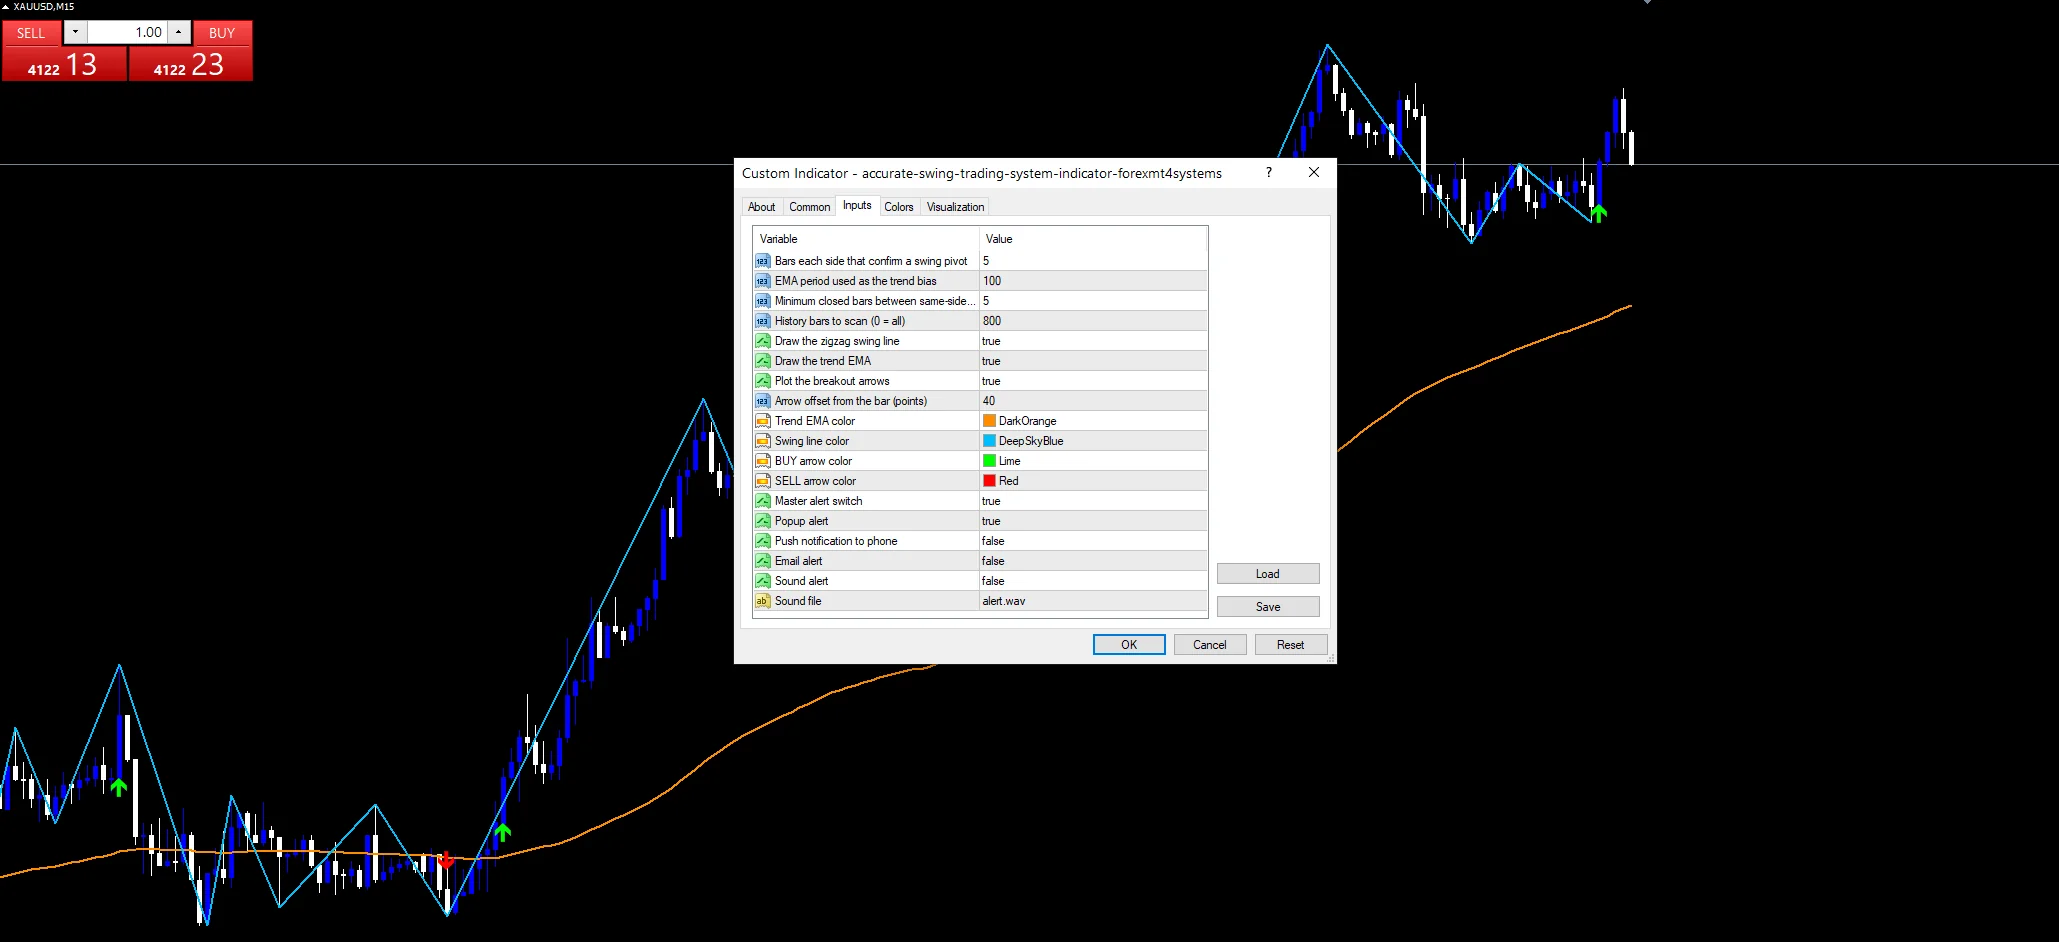
Task: Click the integer icon beside History bars to scan
Action: (763, 321)
